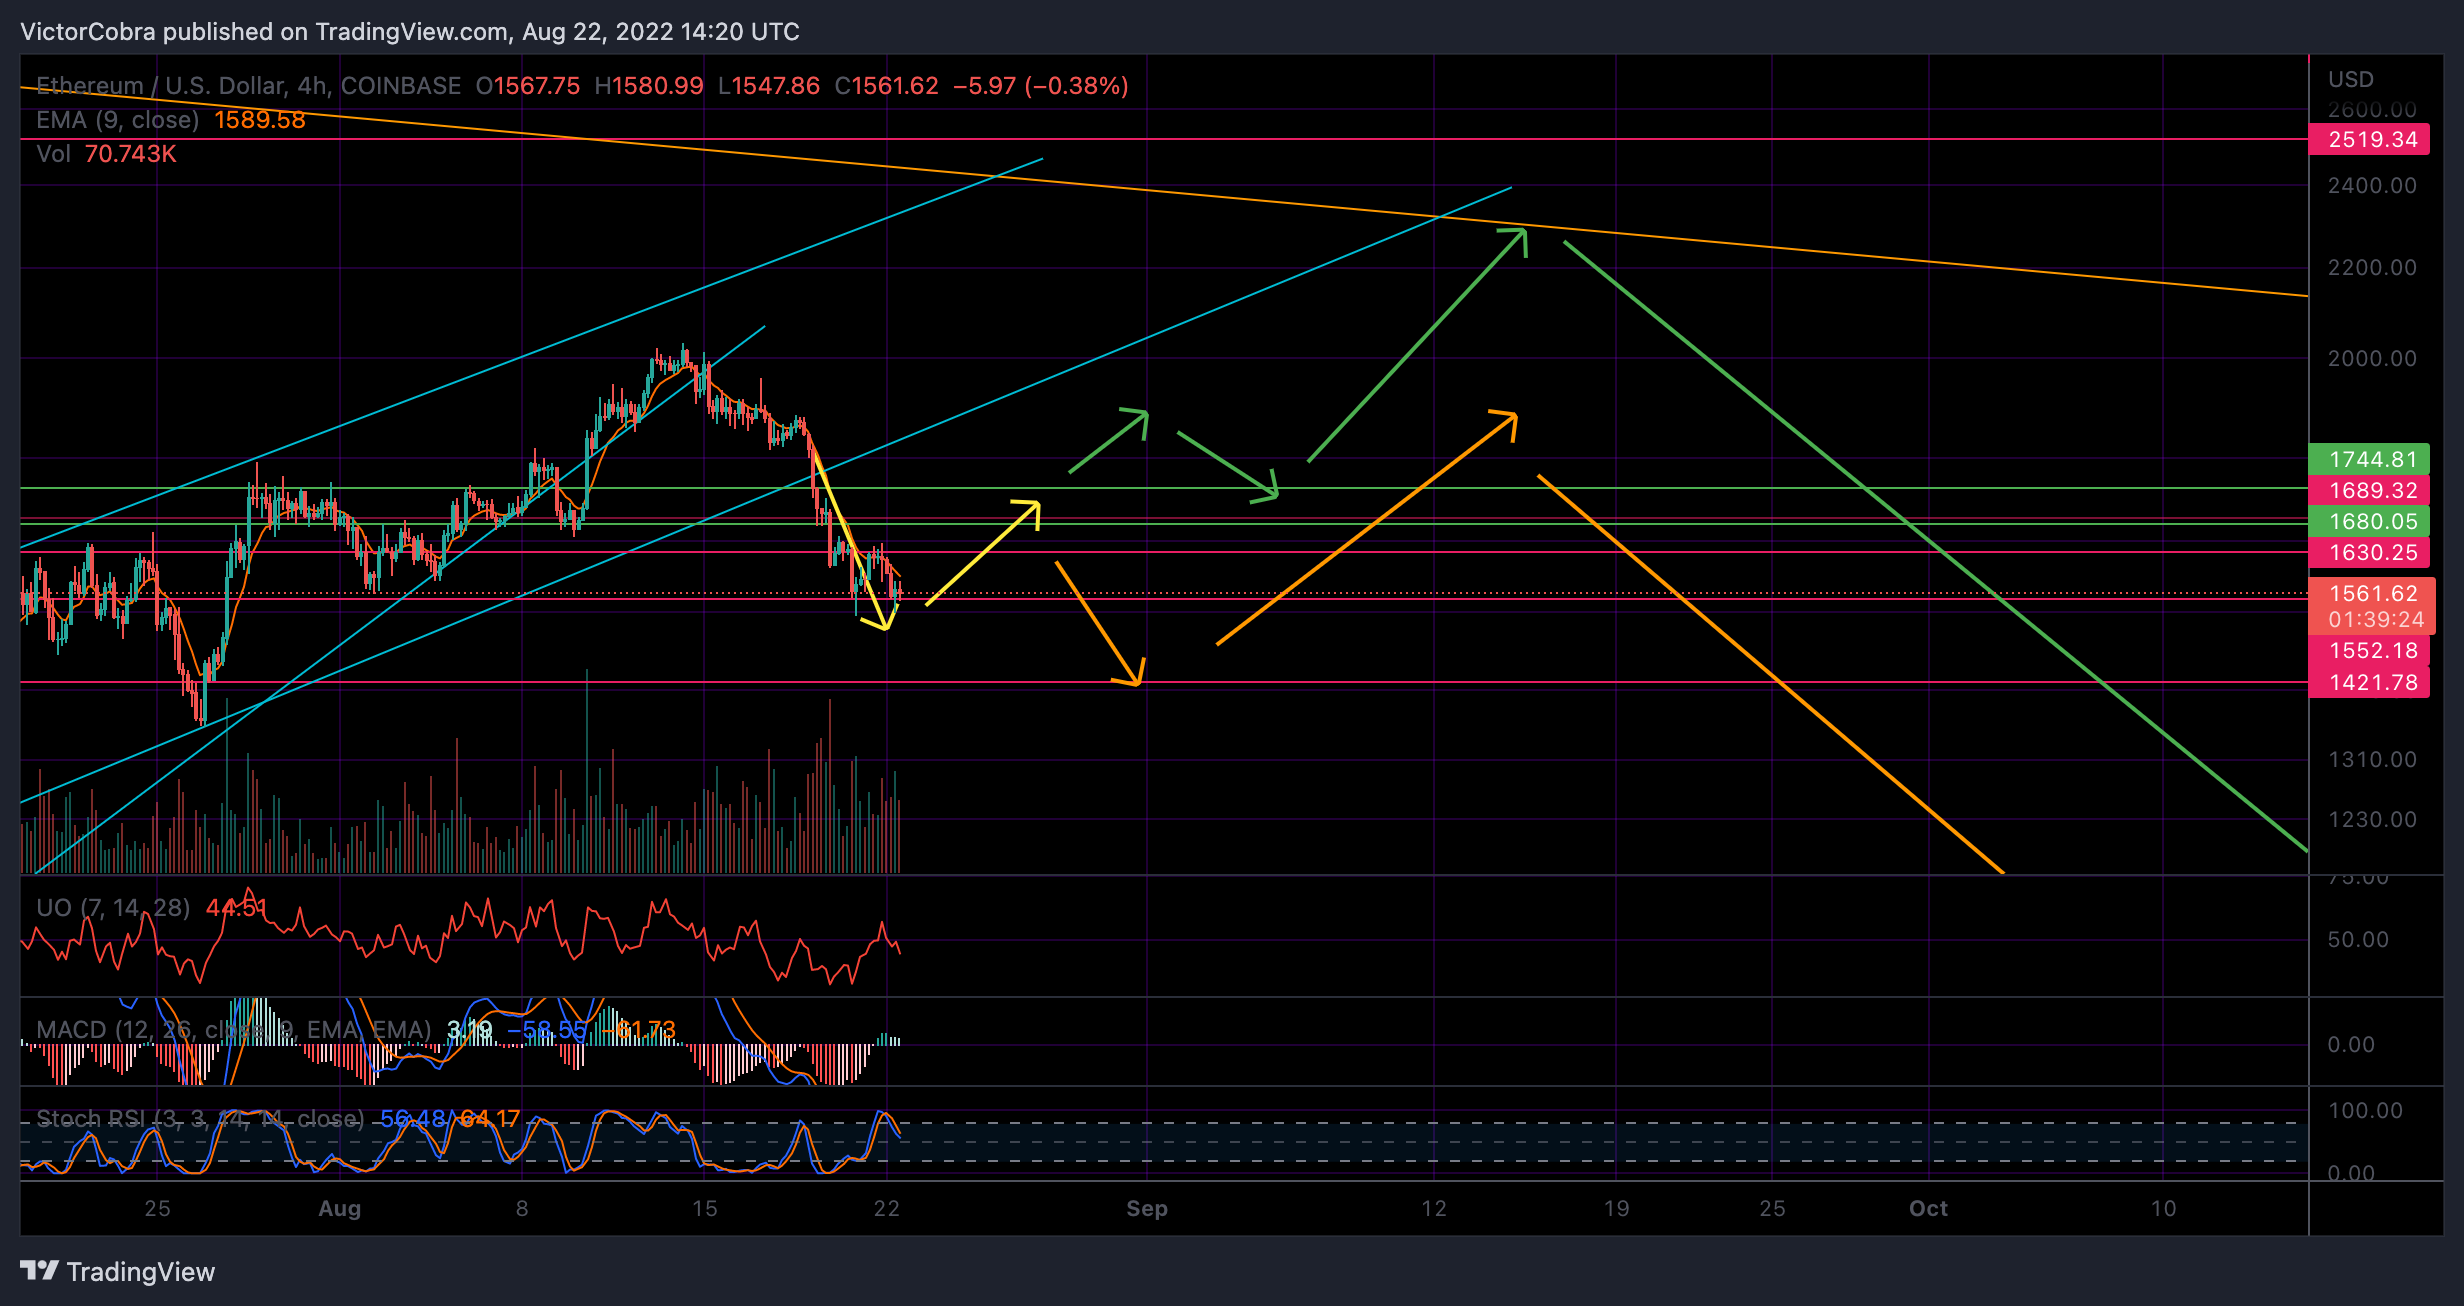Click the 1310.00 price axis tick
This screenshot has width=2464, height=1306.
click(2371, 759)
